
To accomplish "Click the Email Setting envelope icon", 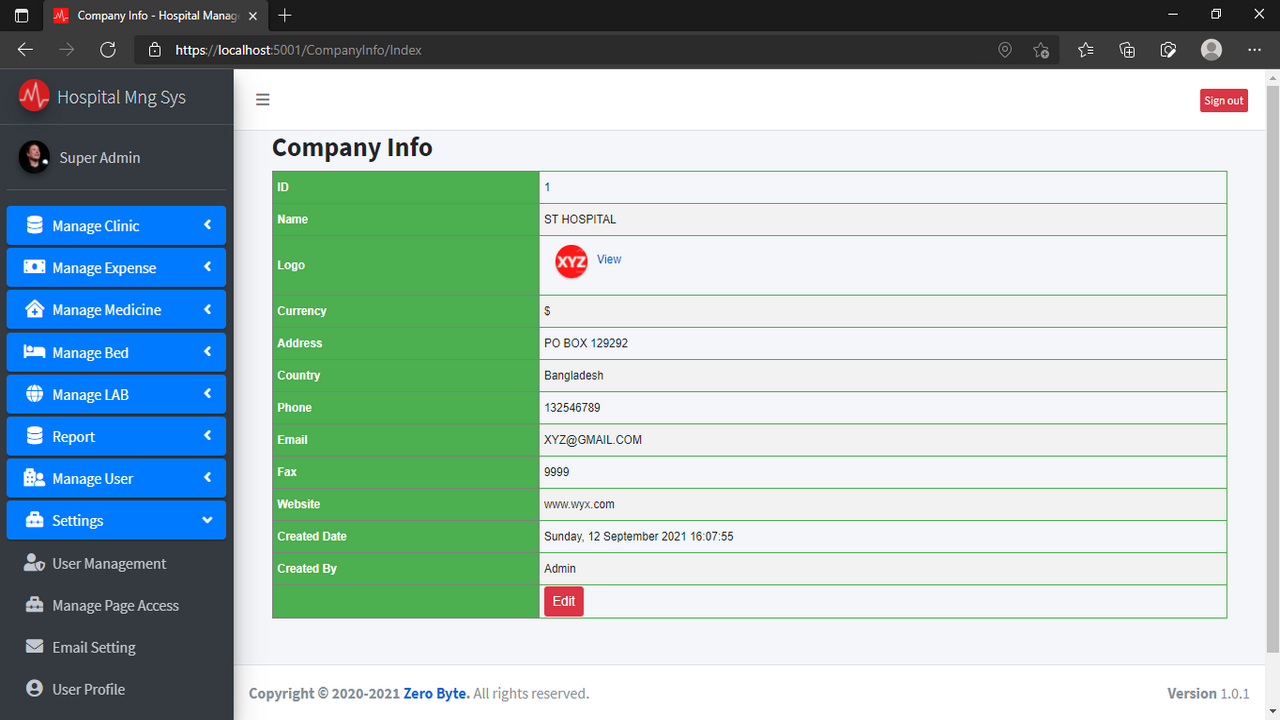I will [34, 646].
